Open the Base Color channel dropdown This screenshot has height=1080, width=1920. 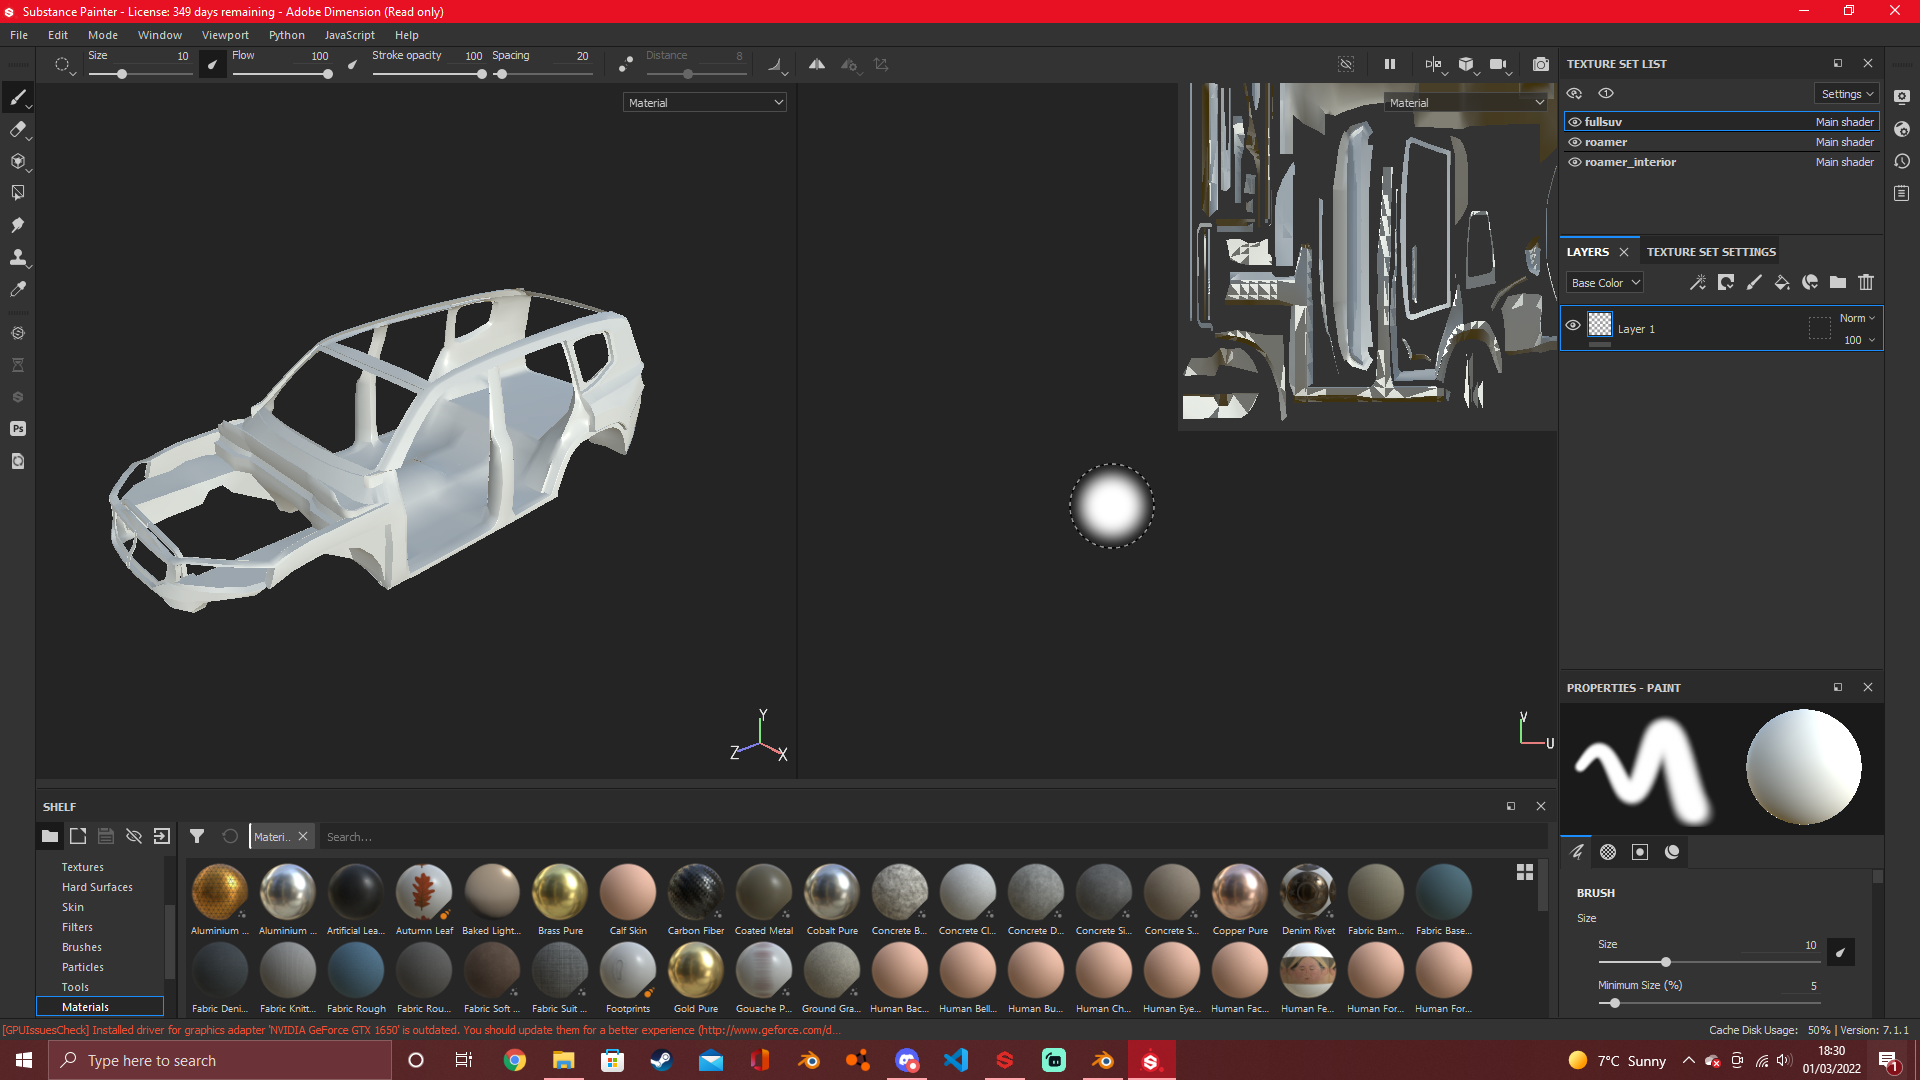tap(1604, 283)
